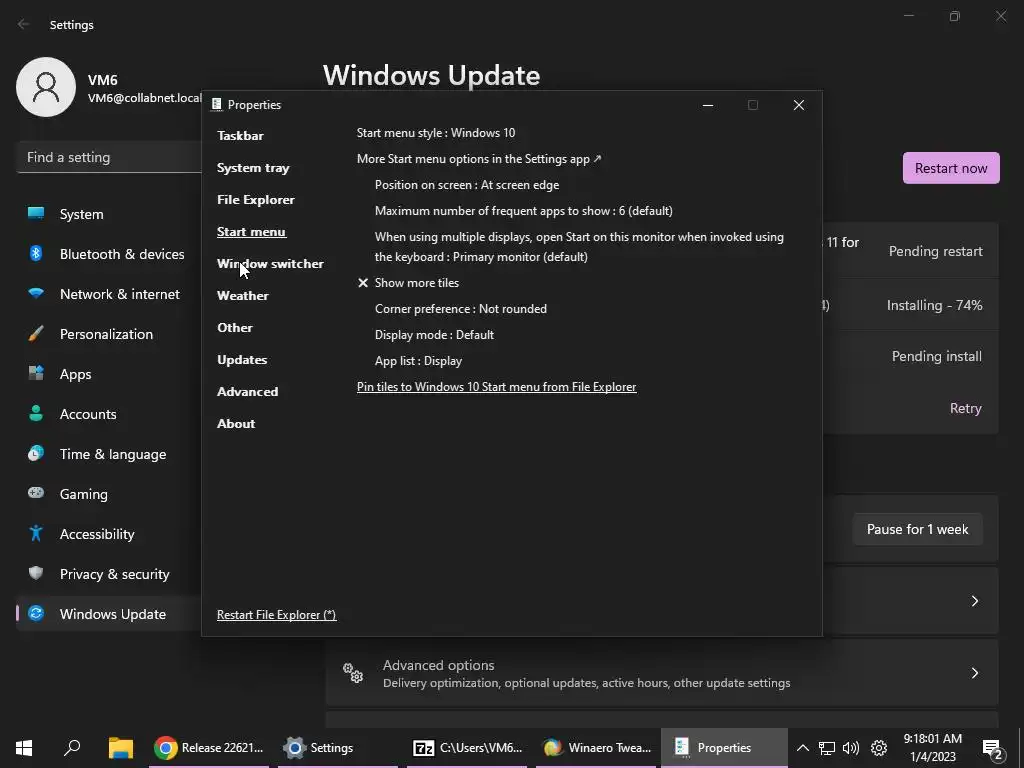Screen dimensions: 1024x768
Task: Click the Retry link in Windows Update
Action: coord(965,409)
